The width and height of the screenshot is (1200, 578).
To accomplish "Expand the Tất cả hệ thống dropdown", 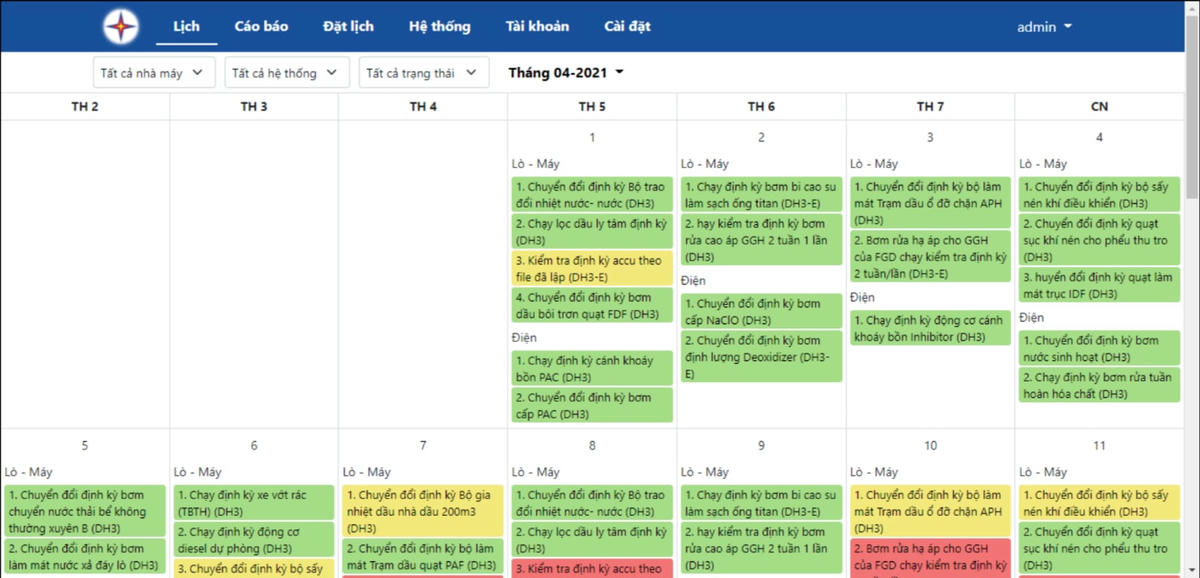I will [287, 72].
